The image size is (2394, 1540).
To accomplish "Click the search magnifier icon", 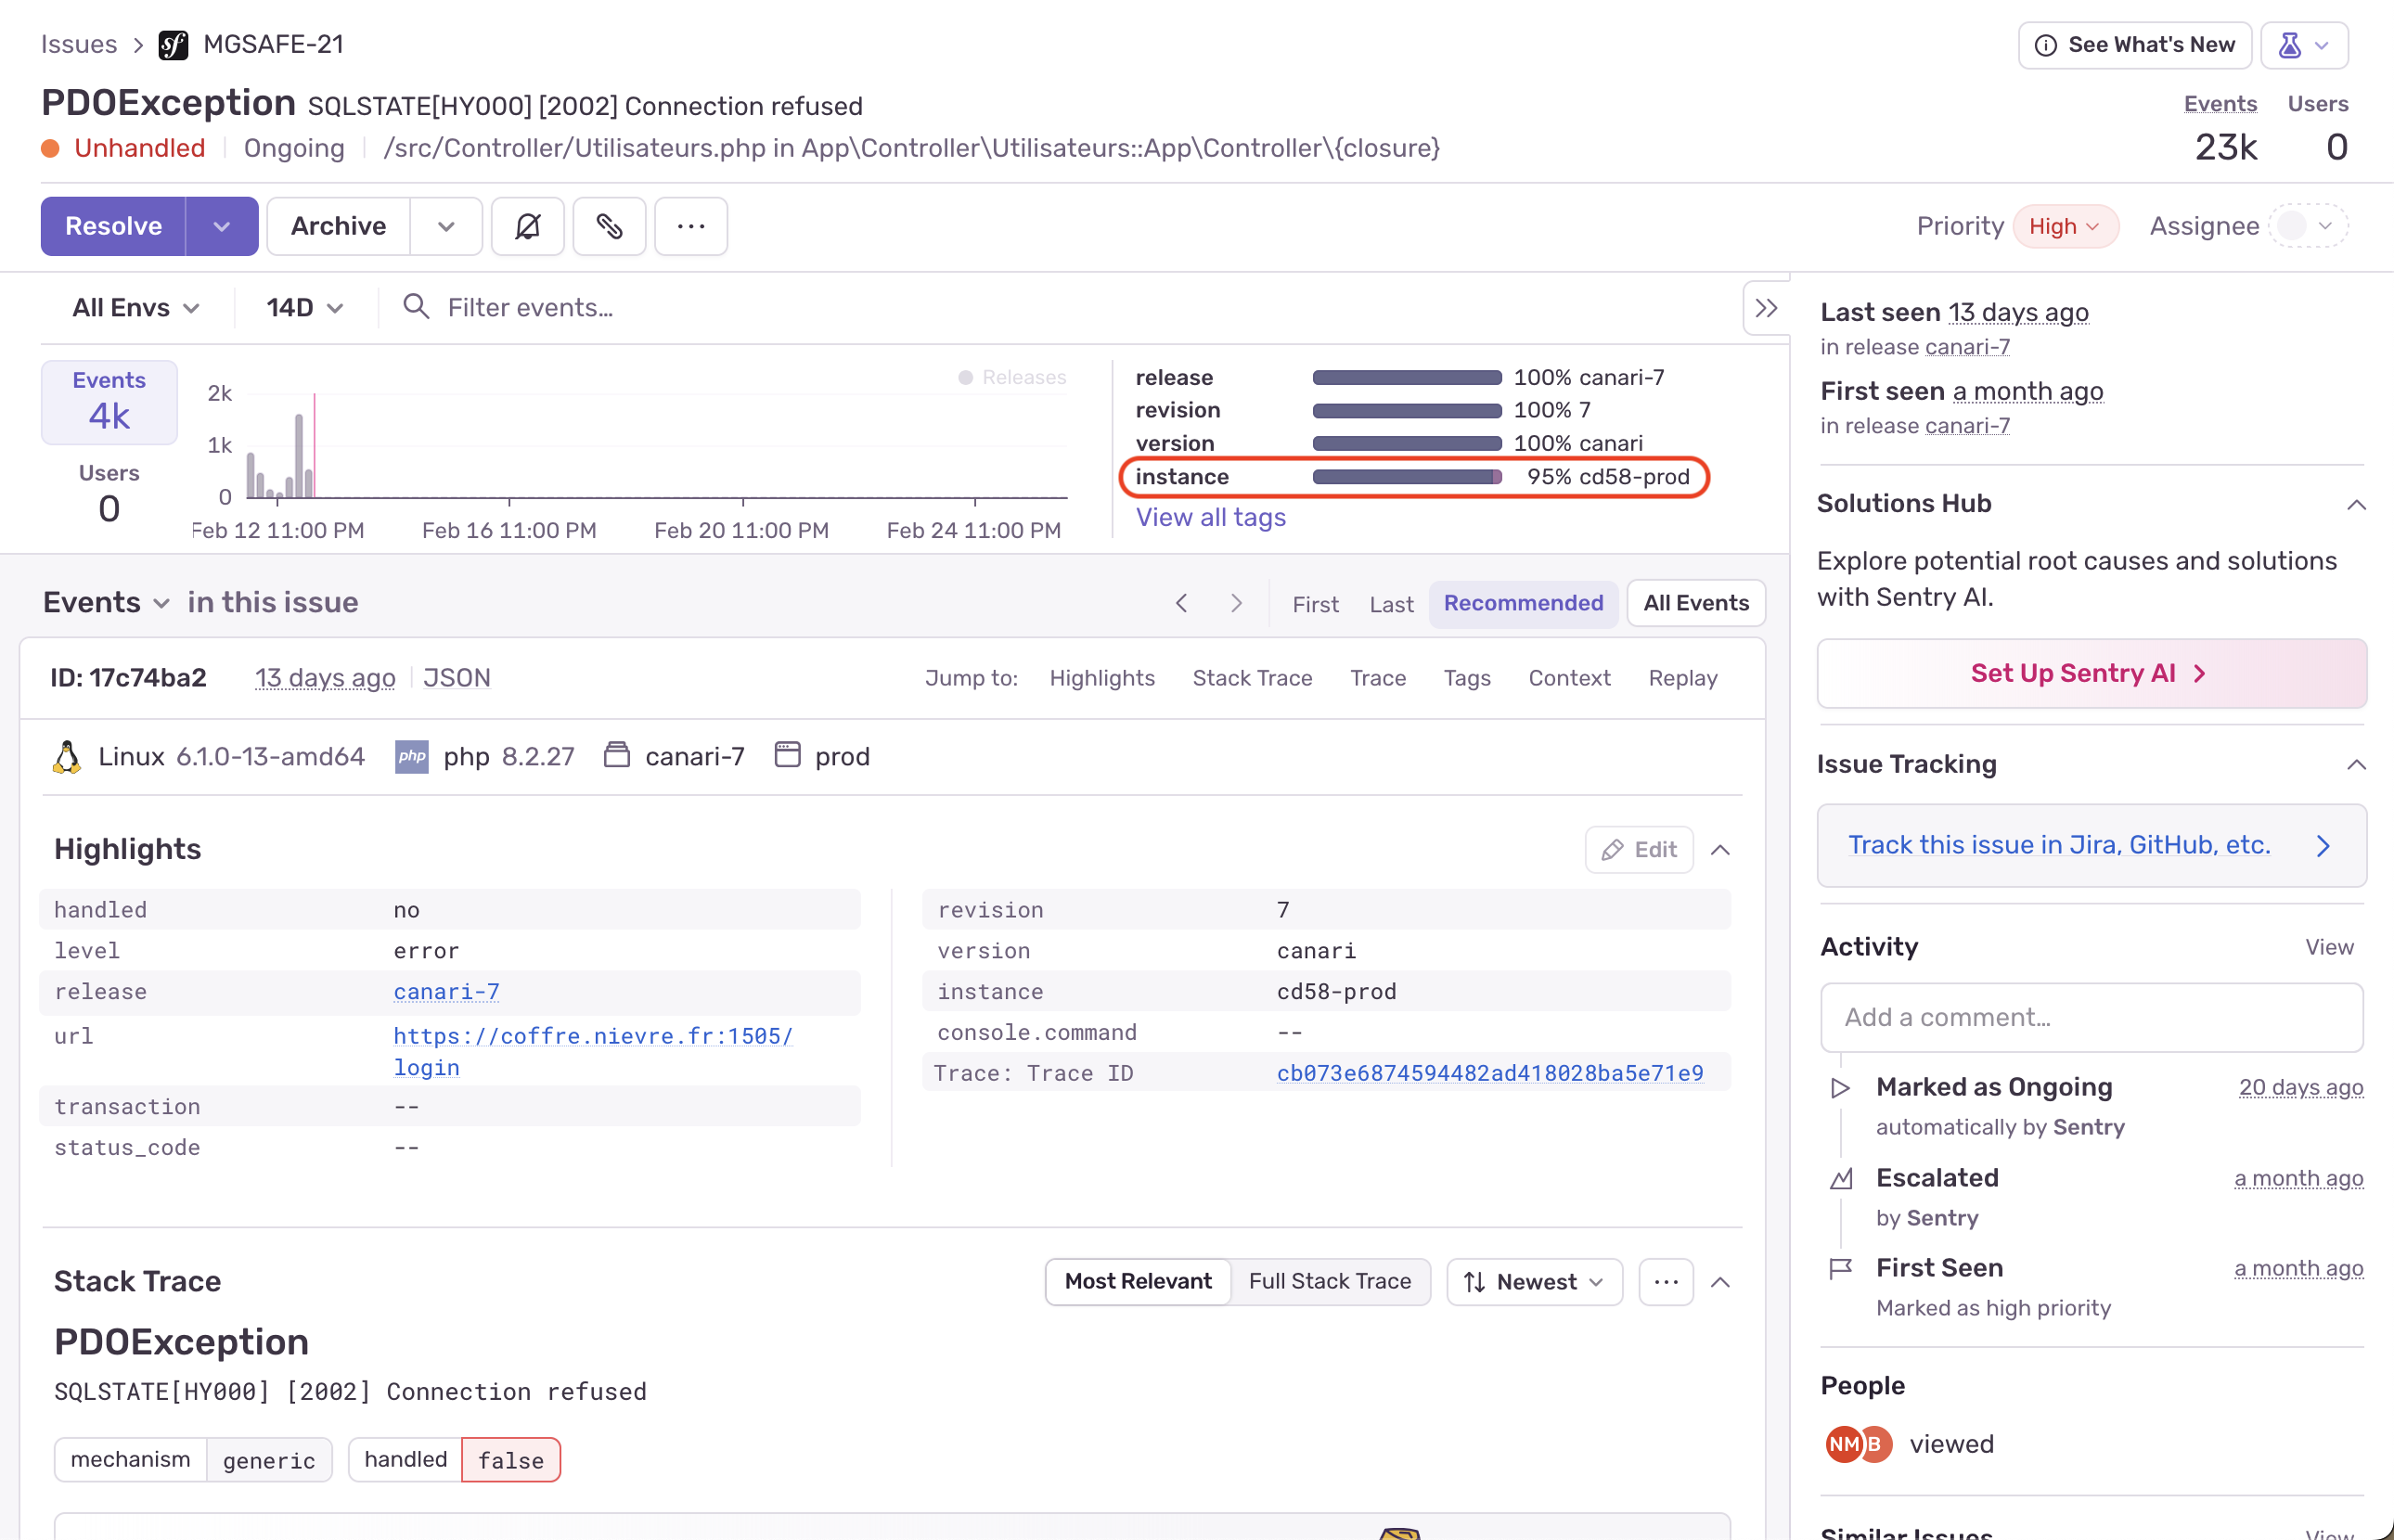I will pyautogui.click(x=416, y=307).
